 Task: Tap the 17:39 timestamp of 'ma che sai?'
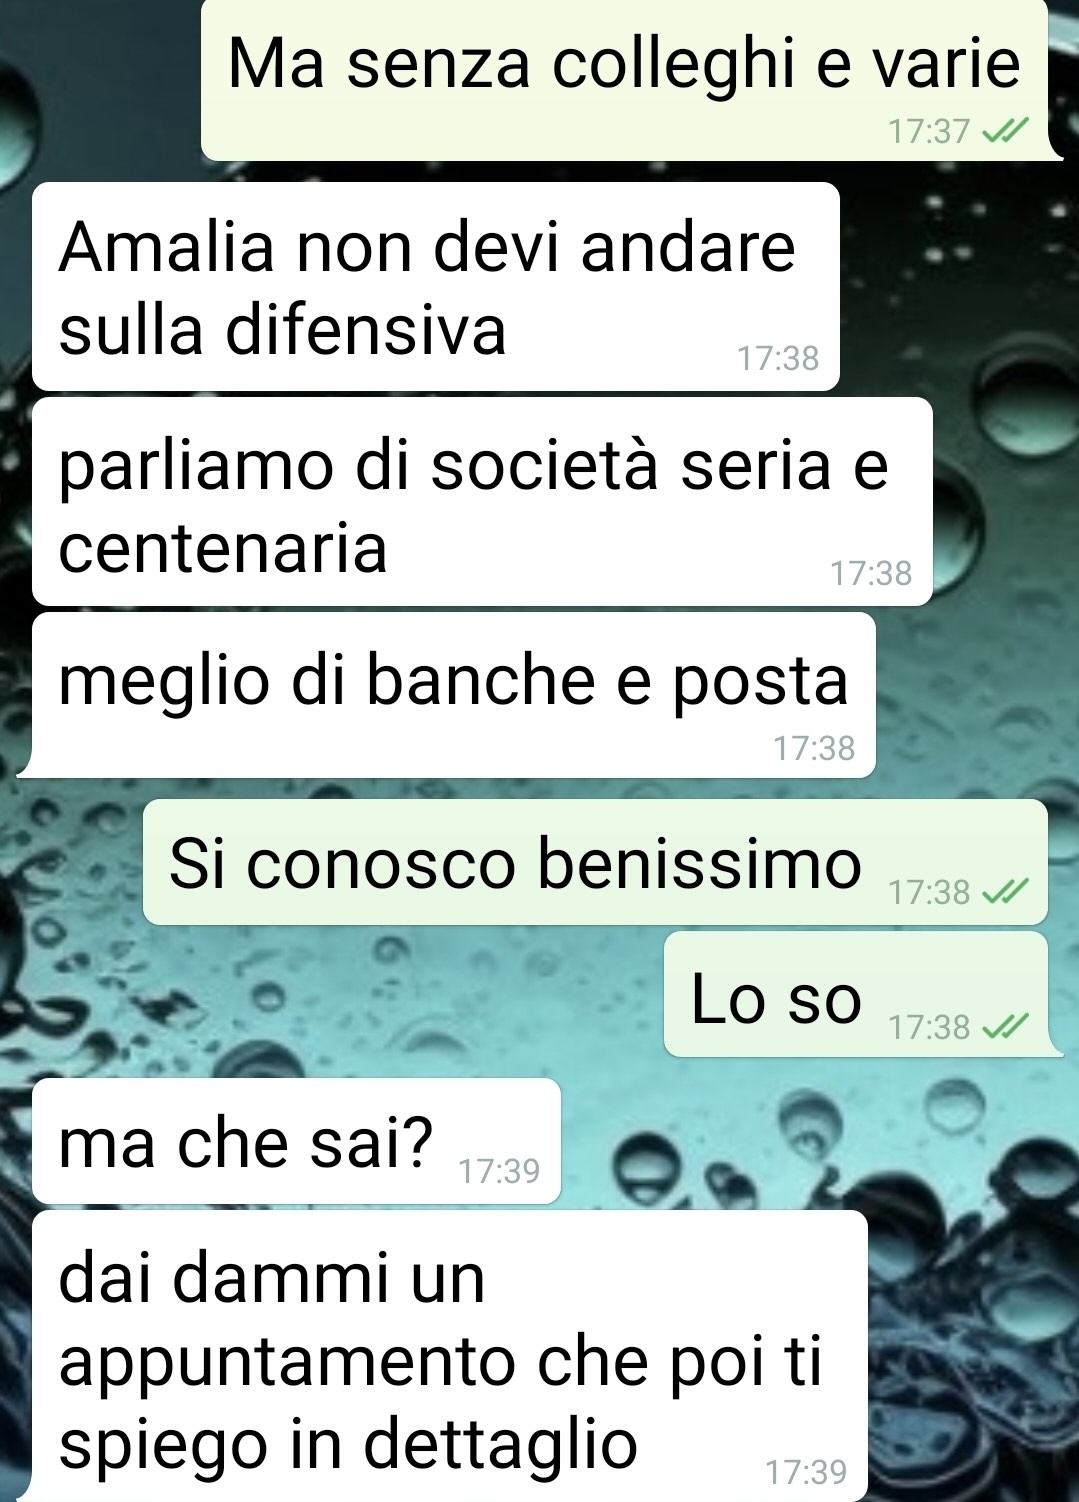click(499, 1170)
